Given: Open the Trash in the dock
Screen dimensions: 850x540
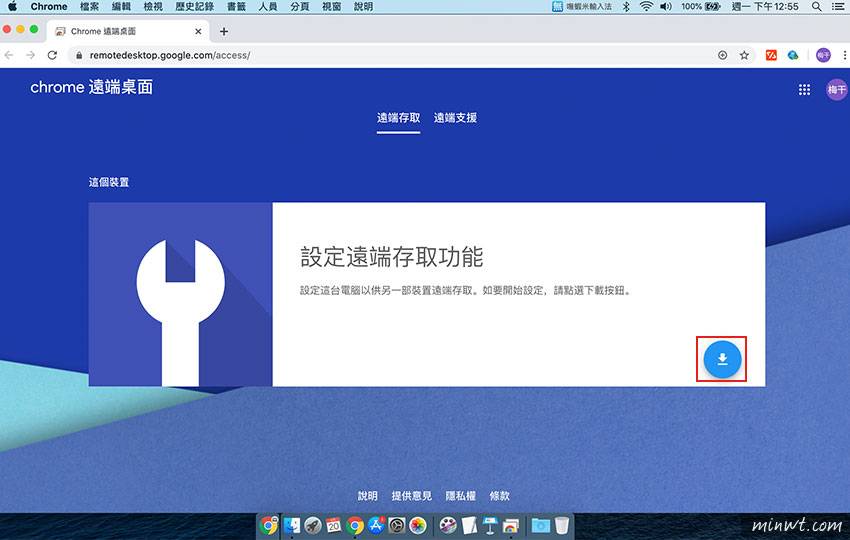Looking at the screenshot, I should 562,525.
